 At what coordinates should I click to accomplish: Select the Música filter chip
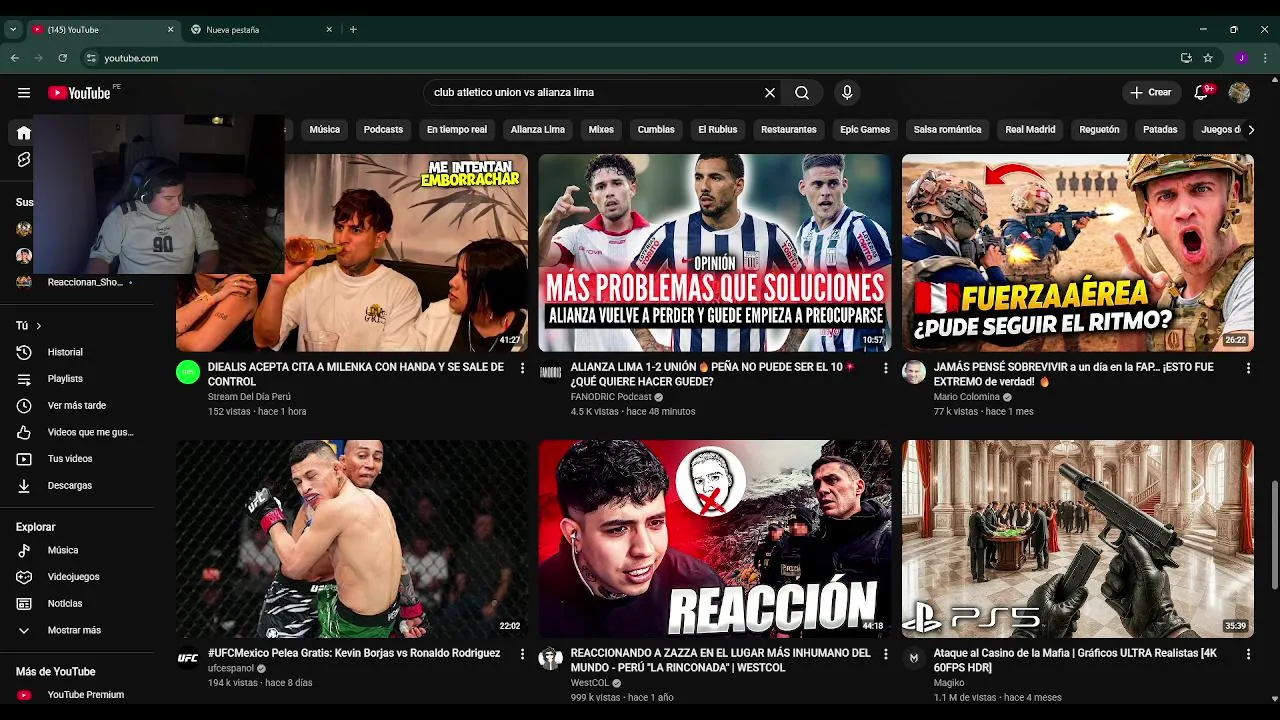(324, 130)
